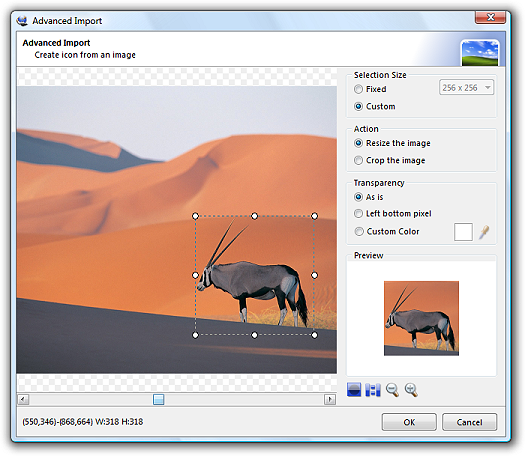
Task: Open the 256 x 256 size dropdown
Action: point(466,88)
